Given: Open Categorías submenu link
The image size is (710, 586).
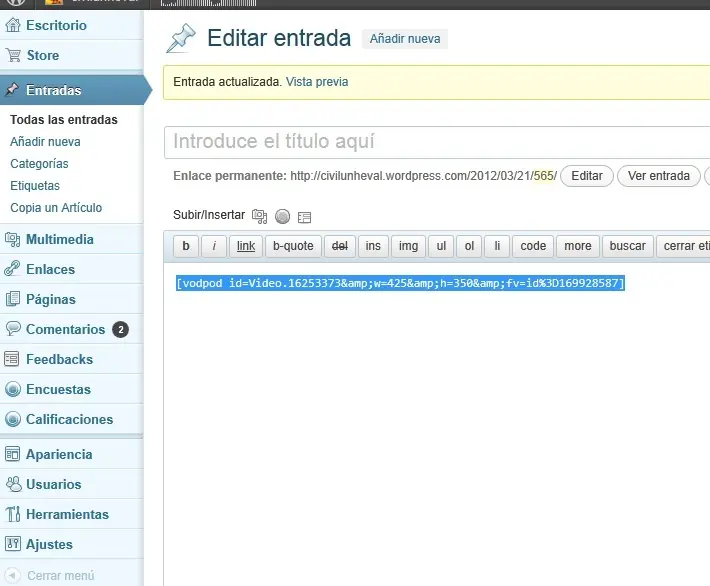Looking at the screenshot, I should click(x=39, y=163).
